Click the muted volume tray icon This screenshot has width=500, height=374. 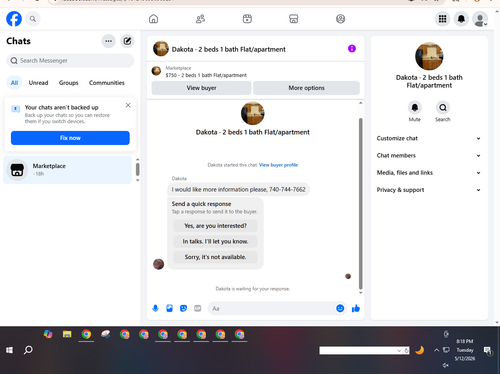coord(446,365)
